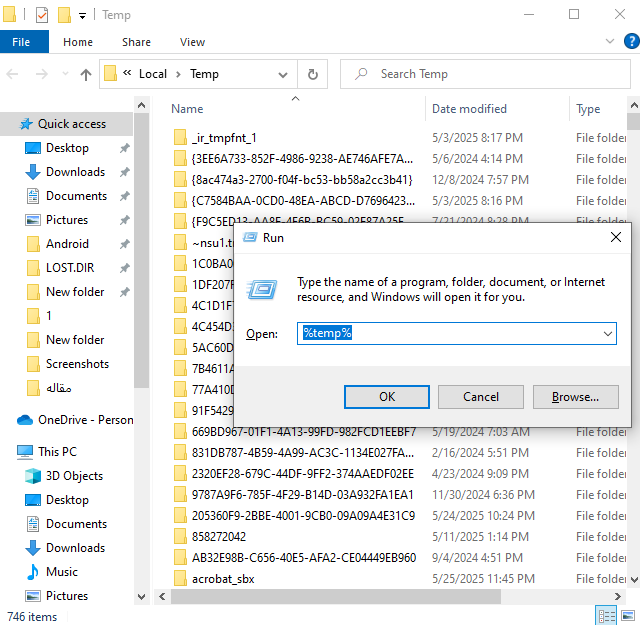
Task: Go forward using the forward arrow
Action: click(x=42, y=74)
